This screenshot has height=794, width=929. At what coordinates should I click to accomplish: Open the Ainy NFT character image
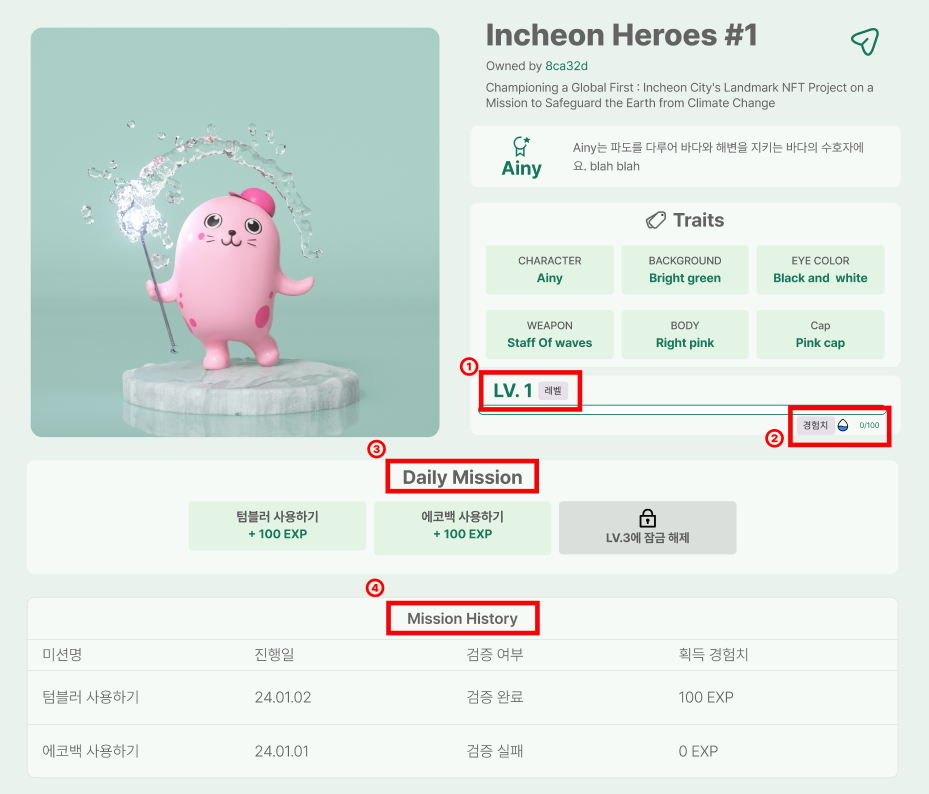click(235, 232)
